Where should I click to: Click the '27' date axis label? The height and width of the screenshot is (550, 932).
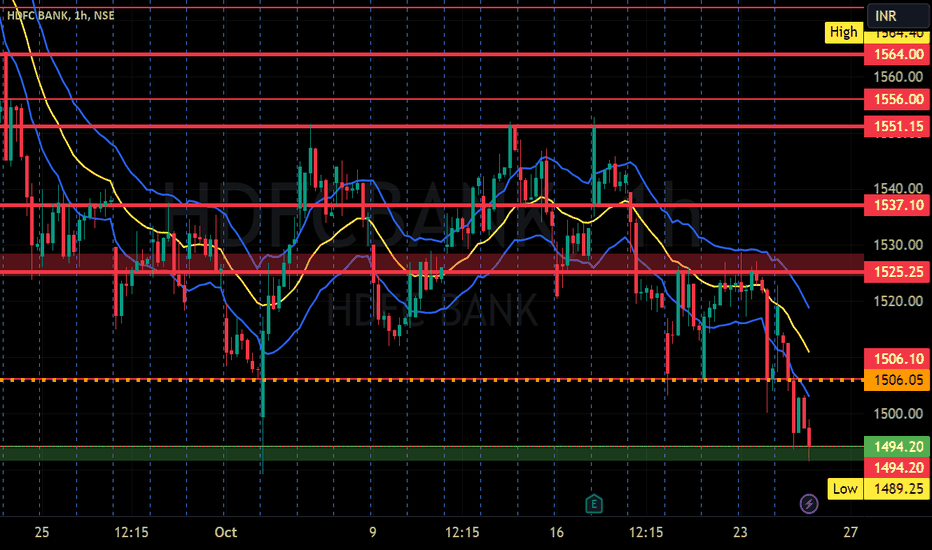[x=851, y=532]
